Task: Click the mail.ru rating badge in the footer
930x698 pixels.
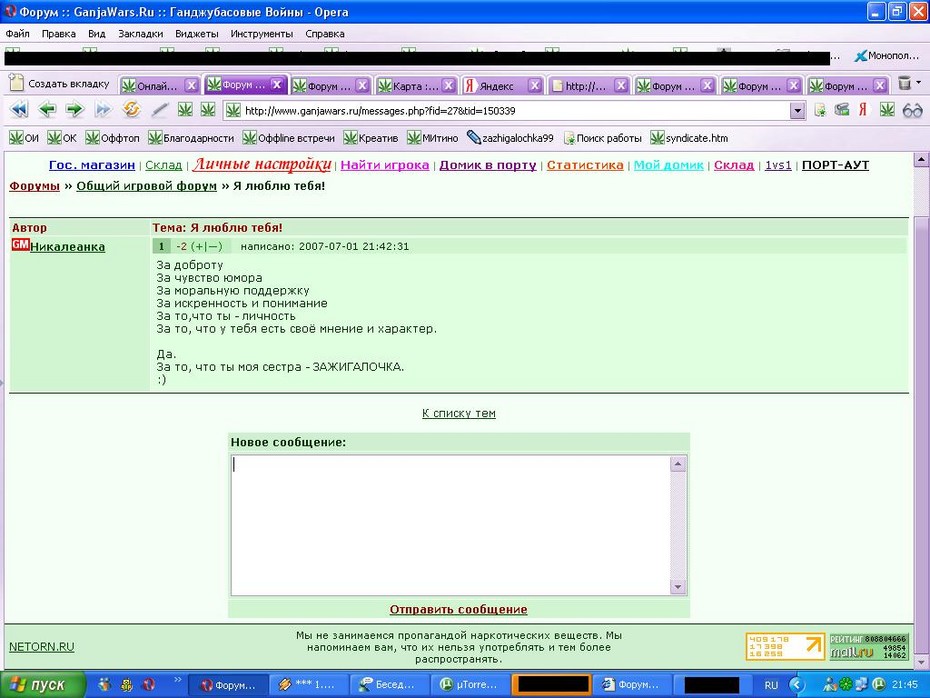Action: [x=868, y=646]
